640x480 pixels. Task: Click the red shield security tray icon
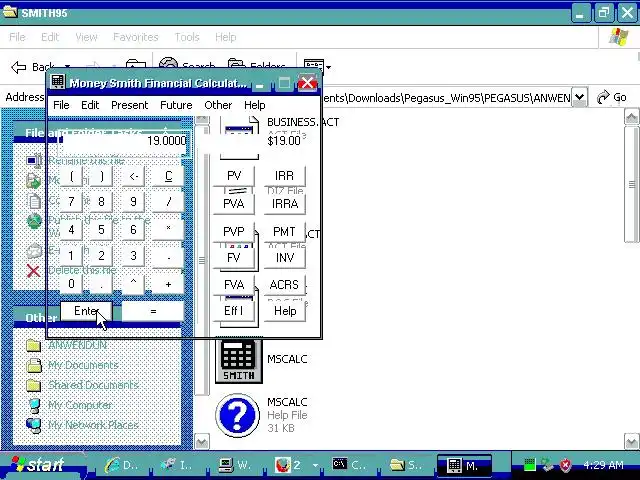(566, 464)
